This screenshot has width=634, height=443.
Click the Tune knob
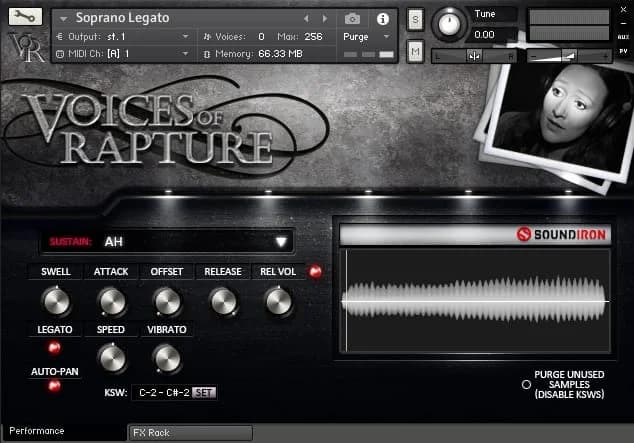coord(449,24)
